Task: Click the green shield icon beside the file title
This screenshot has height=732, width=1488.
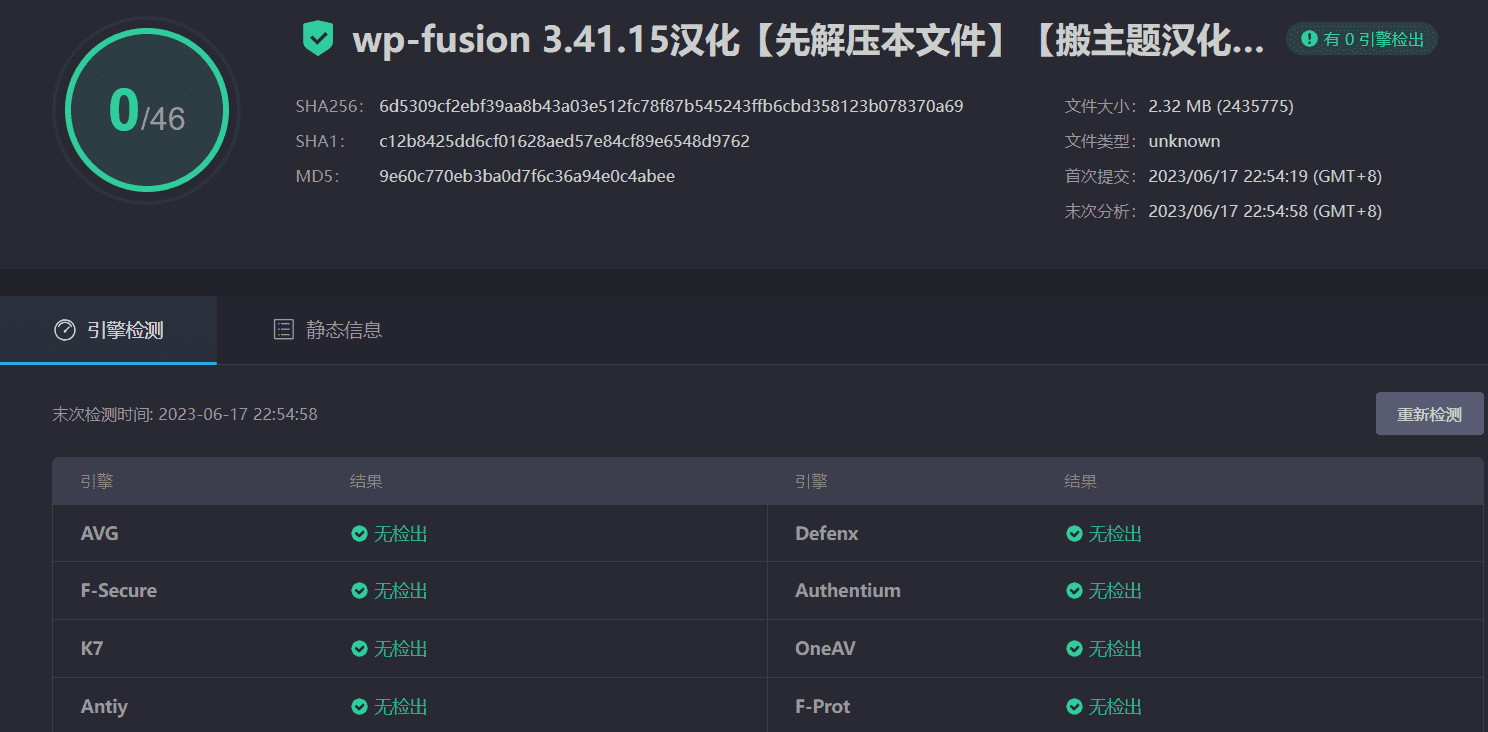Action: (x=318, y=39)
